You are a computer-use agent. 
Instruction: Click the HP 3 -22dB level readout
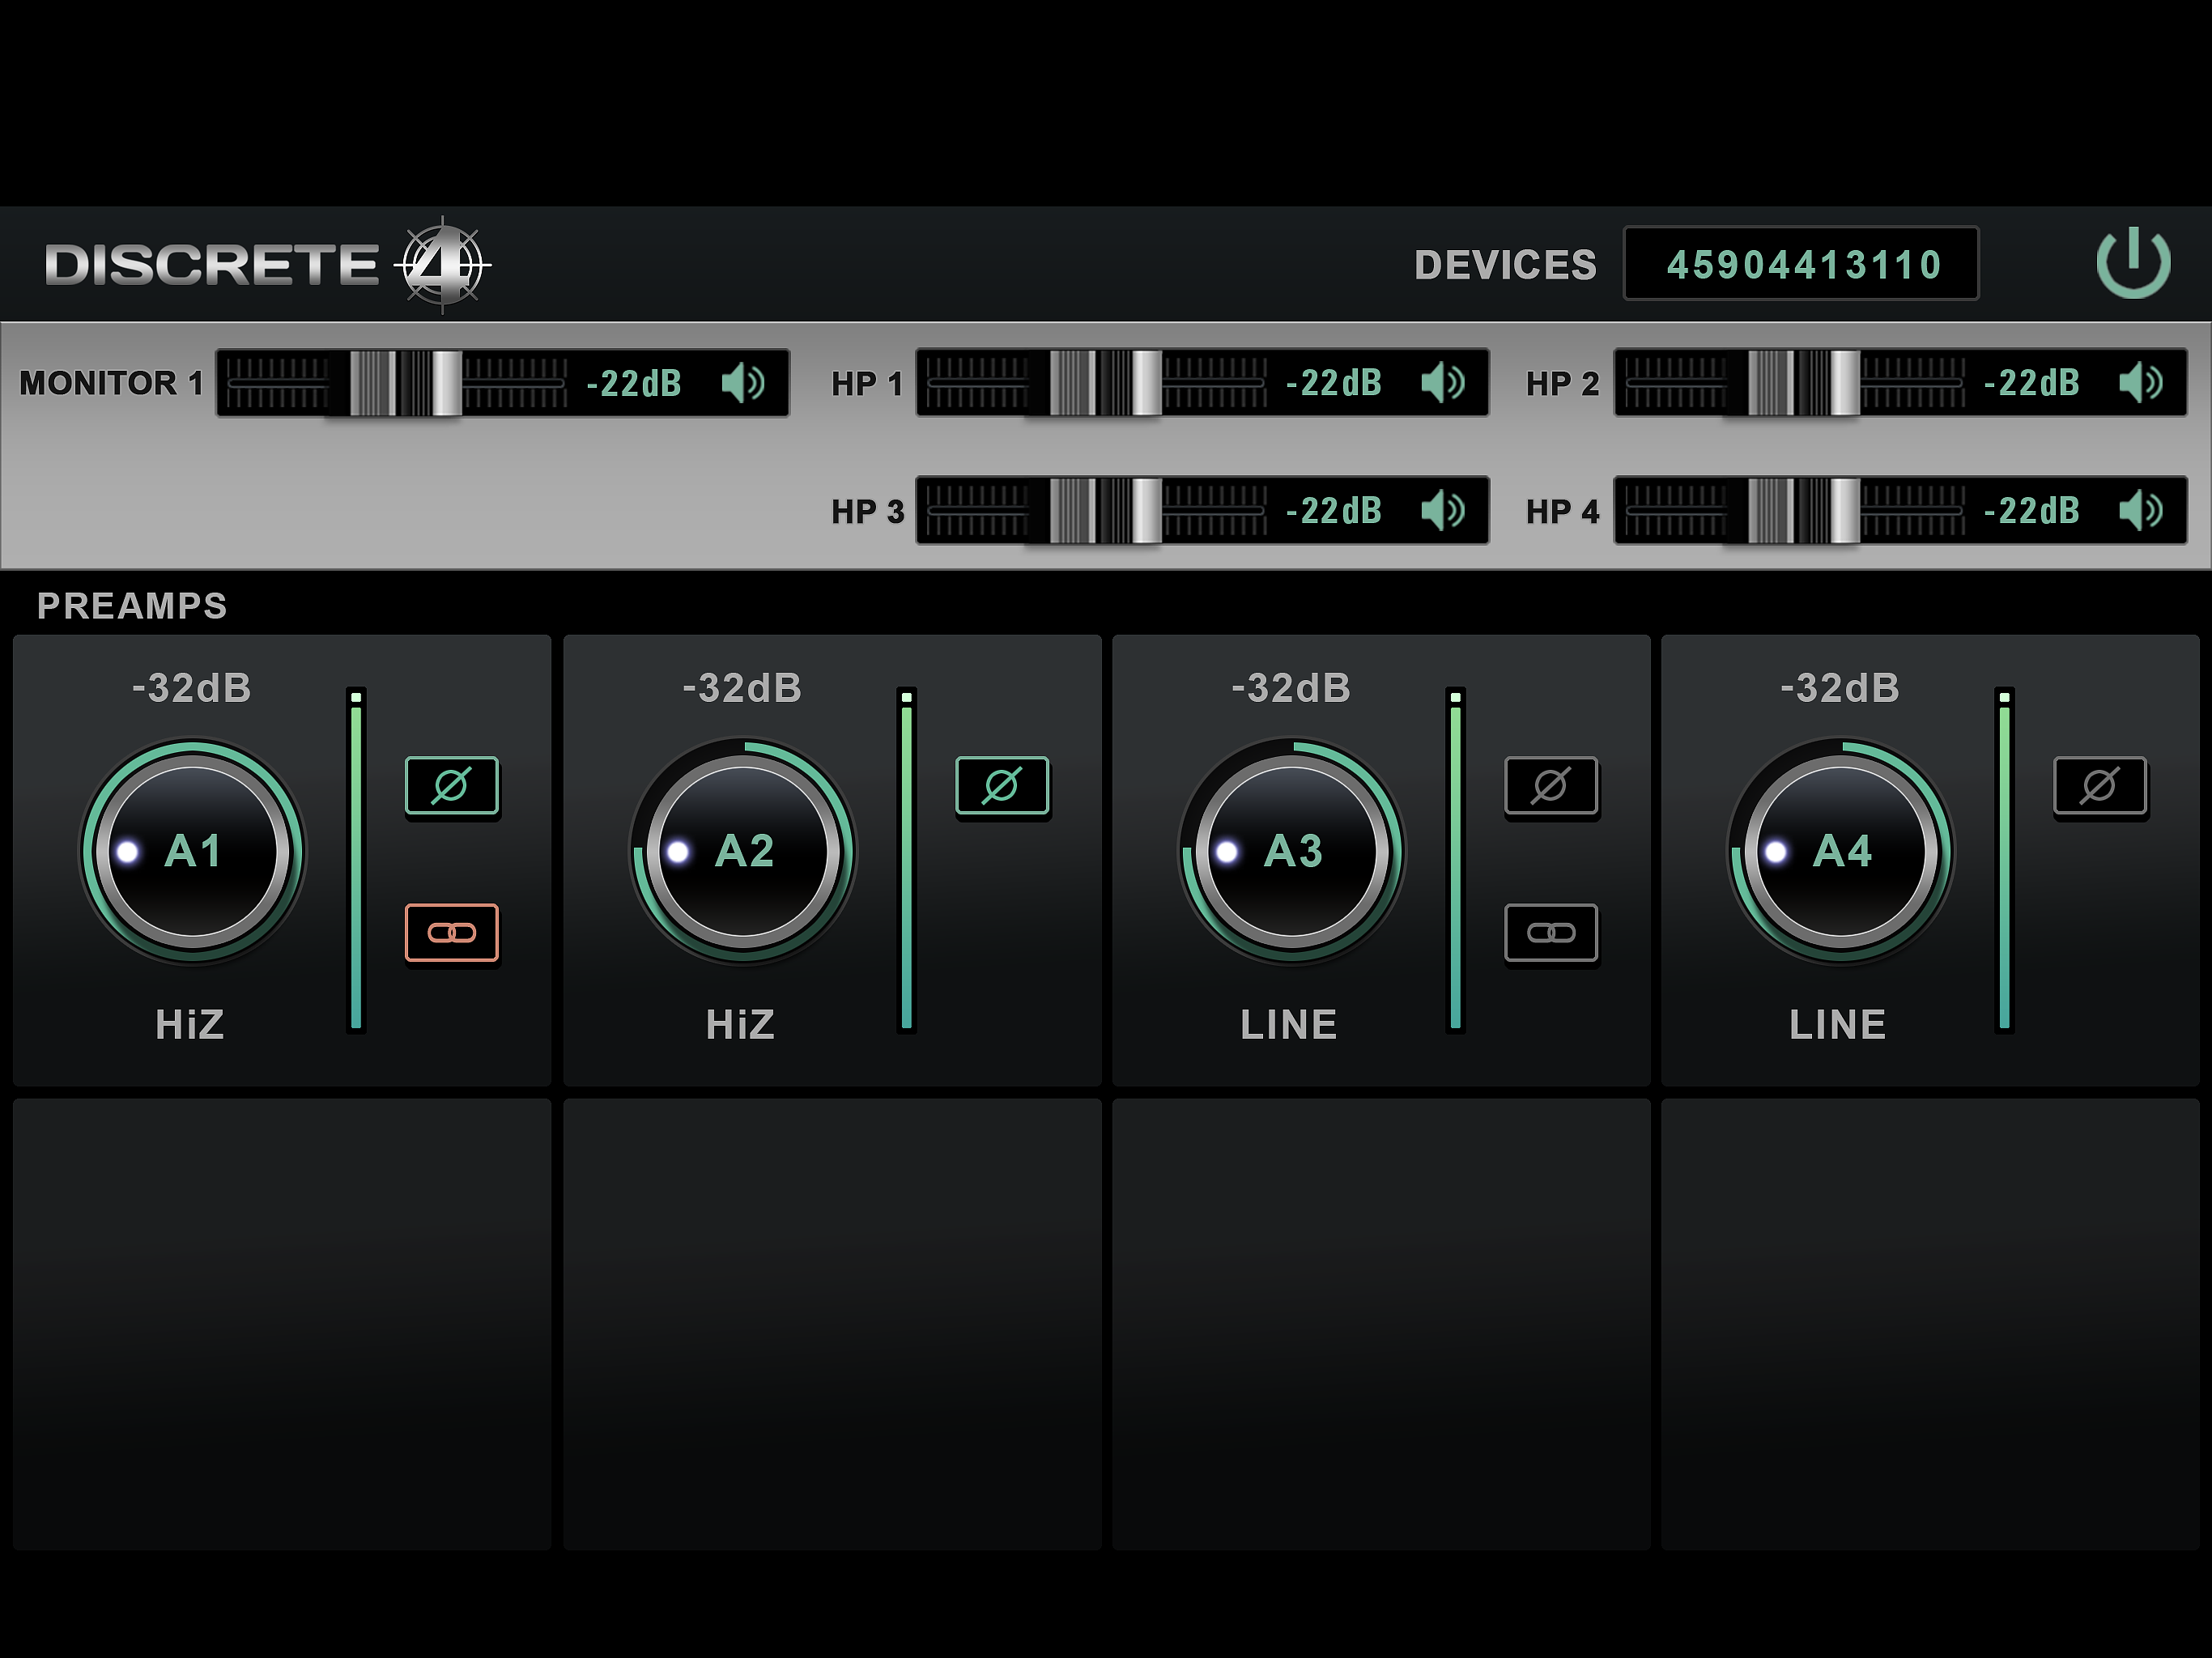[x=1334, y=511]
